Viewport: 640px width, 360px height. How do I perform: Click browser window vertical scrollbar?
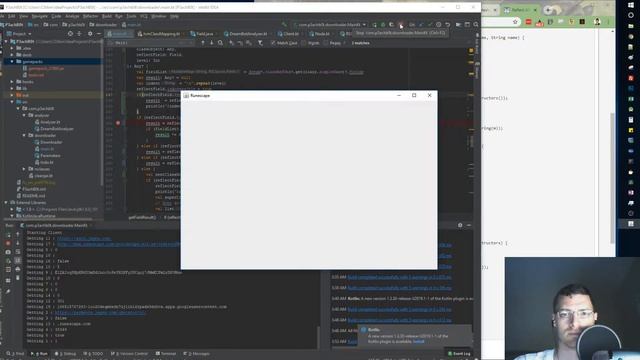point(612,178)
